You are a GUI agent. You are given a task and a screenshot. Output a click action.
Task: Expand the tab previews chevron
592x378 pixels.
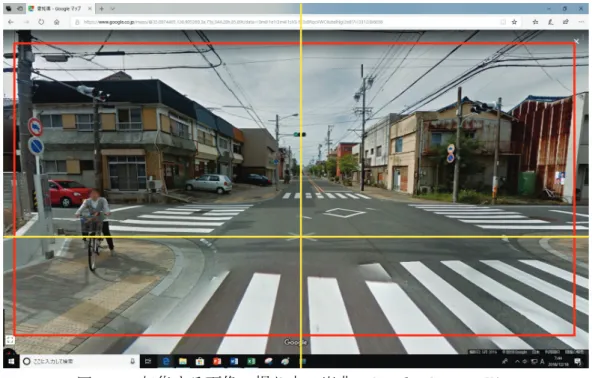click(x=113, y=8)
